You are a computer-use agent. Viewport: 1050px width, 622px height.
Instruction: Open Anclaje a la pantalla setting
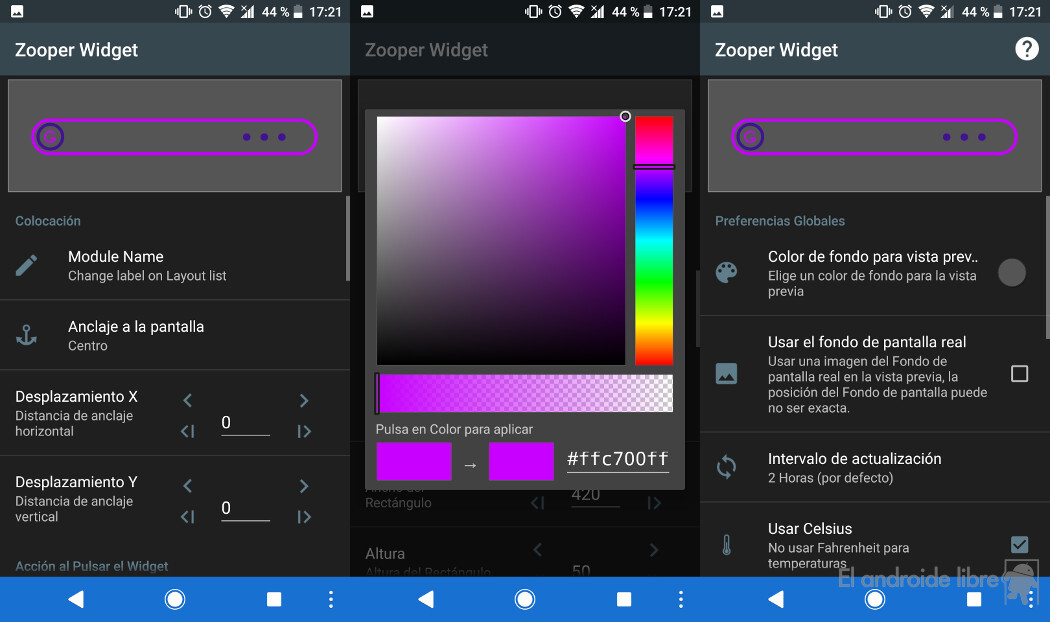click(175, 335)
